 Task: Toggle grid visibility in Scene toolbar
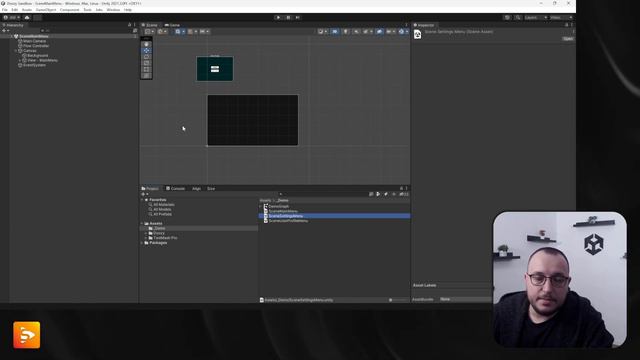pos(179,31)
